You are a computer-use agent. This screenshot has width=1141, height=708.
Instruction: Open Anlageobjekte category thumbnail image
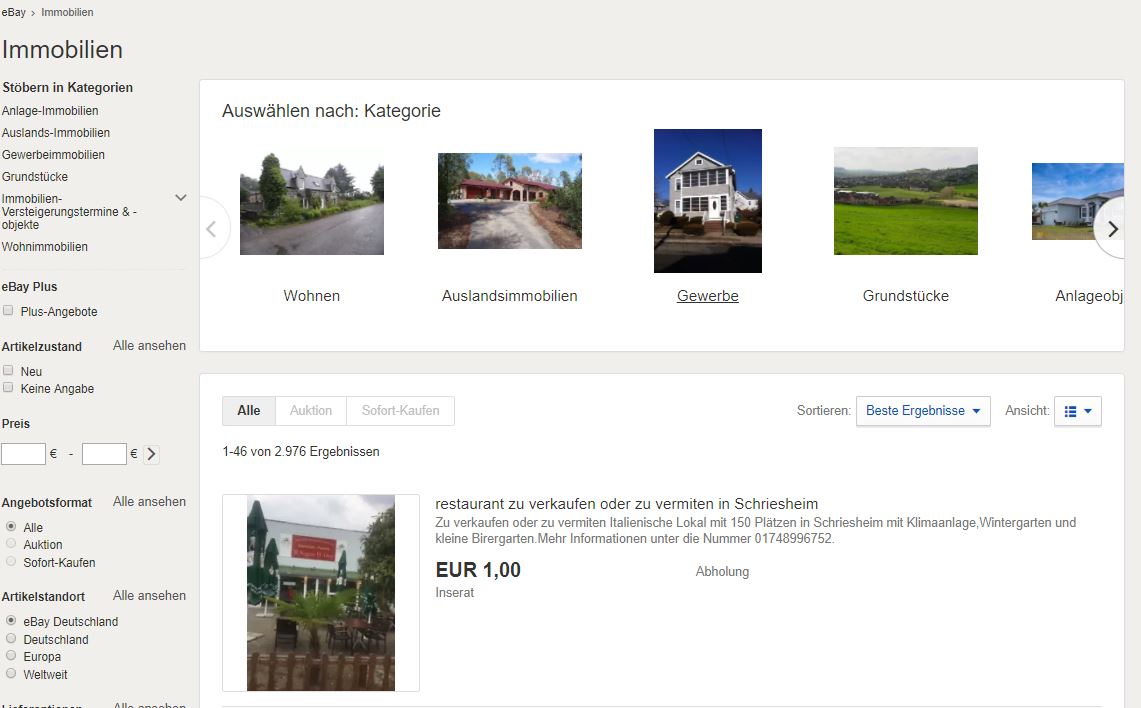pos(1078,201)
